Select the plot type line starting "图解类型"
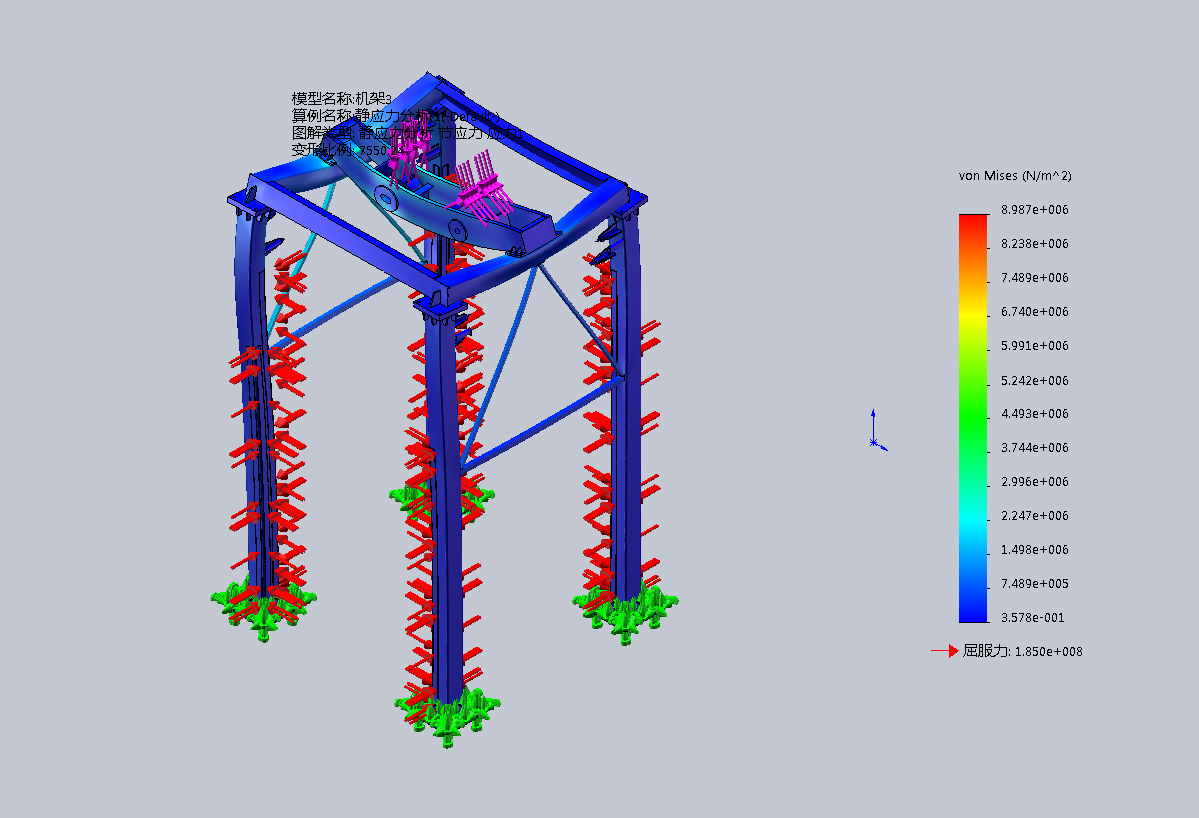1199x818 pixels. click(x=407, y=133)
